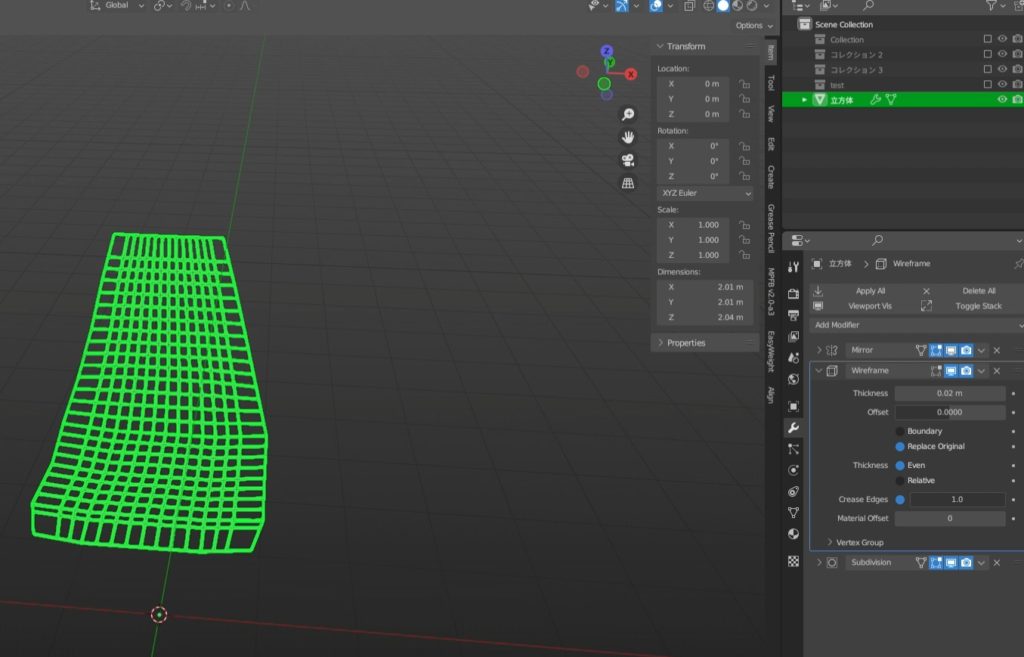
Task: Hide the test collection in viewport
Action: point(1002,85)
